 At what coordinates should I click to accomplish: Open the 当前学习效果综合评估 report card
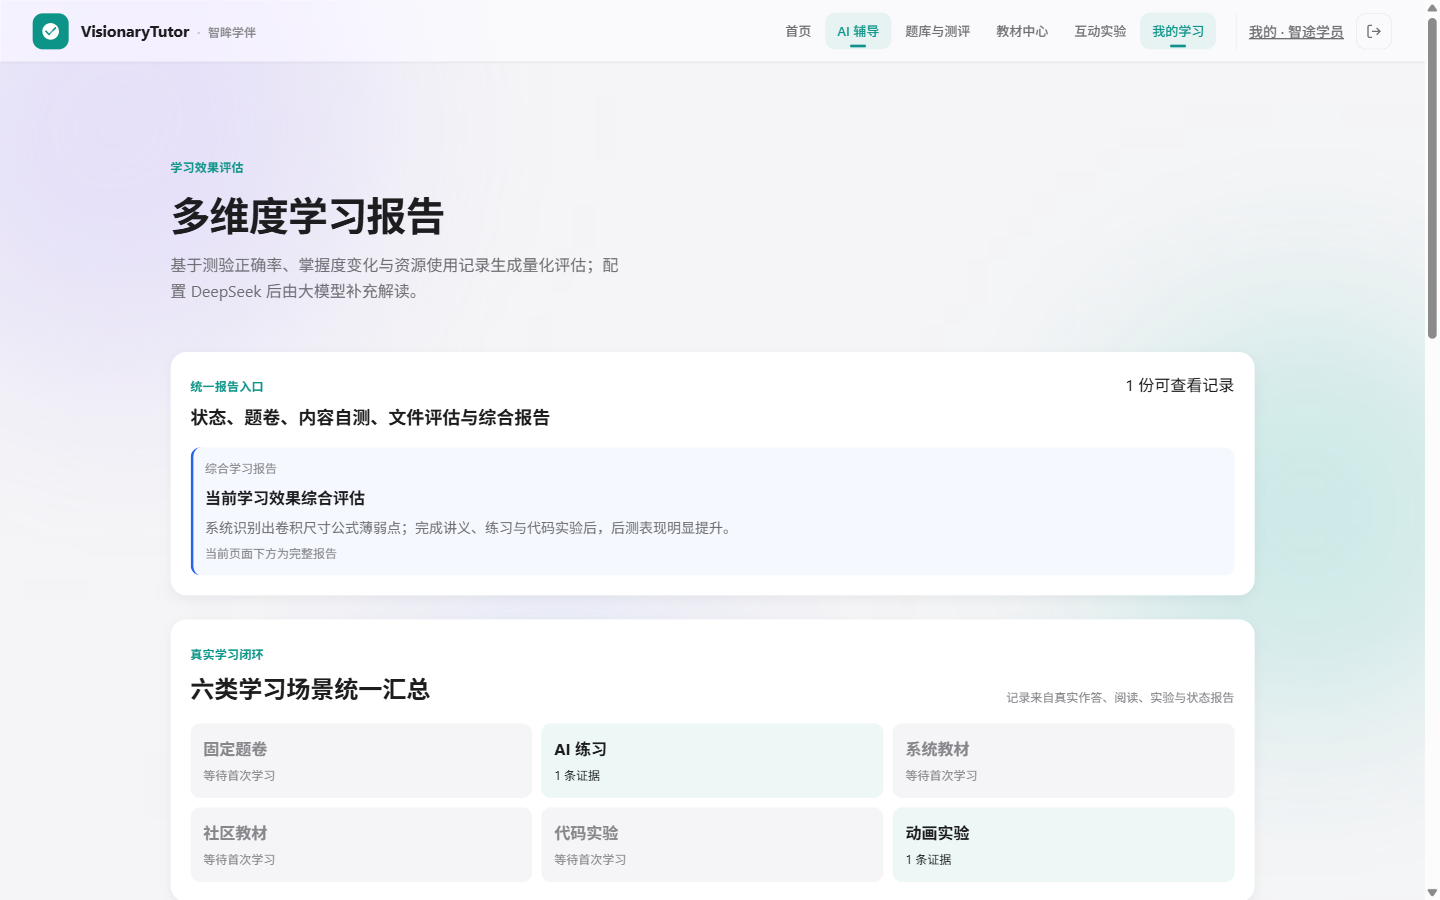(x=713, y=511)
